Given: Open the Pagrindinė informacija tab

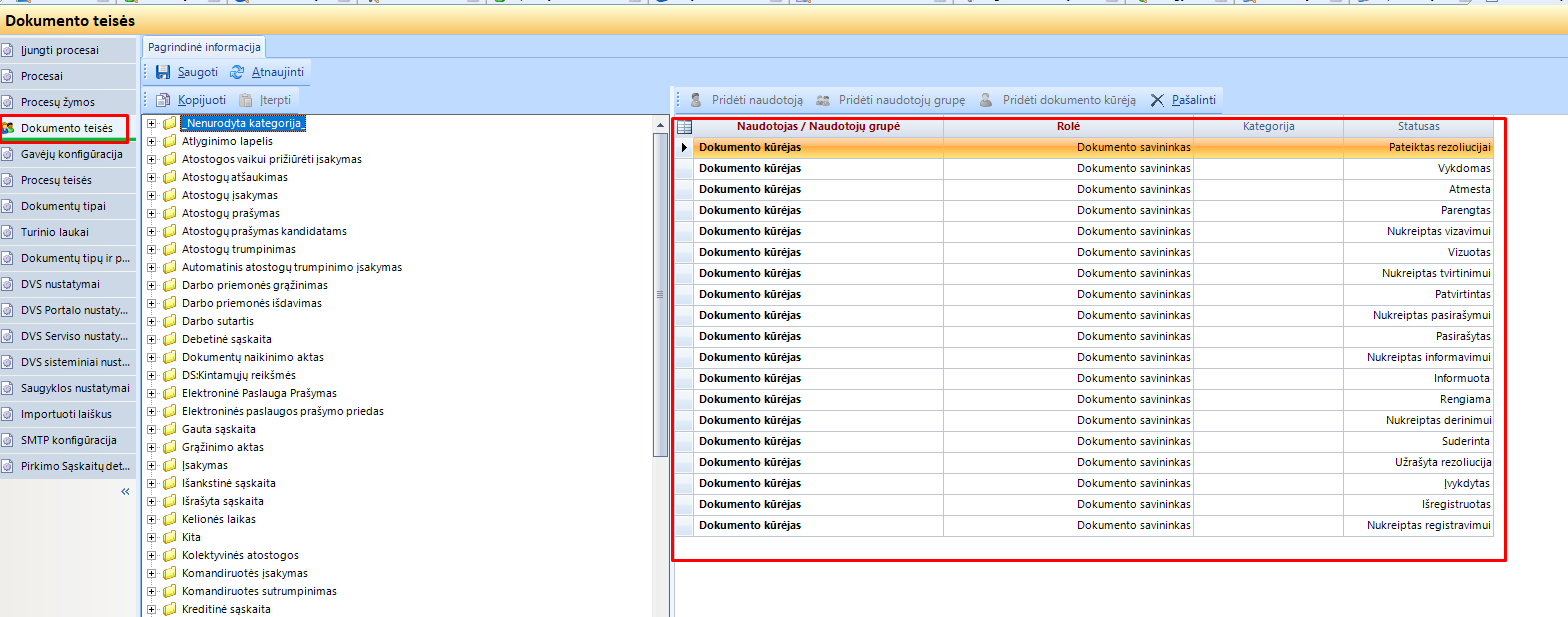Looking at the screenshot, I should (204, 47).
